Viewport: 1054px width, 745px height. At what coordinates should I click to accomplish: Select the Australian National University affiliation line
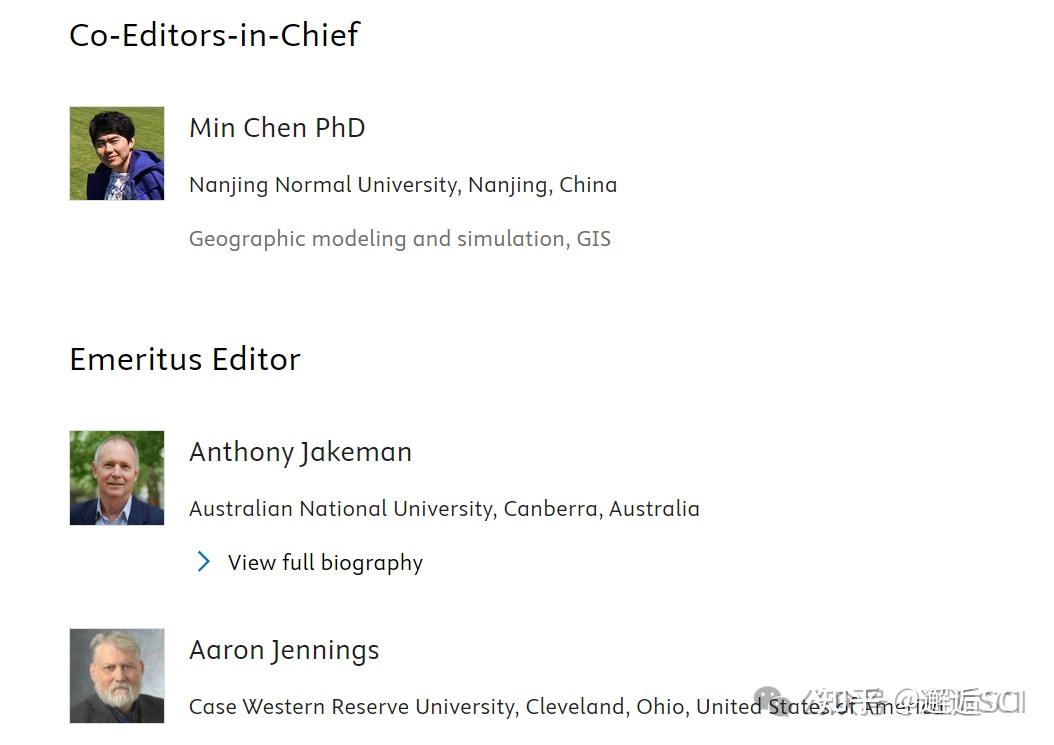pos(444,509)
